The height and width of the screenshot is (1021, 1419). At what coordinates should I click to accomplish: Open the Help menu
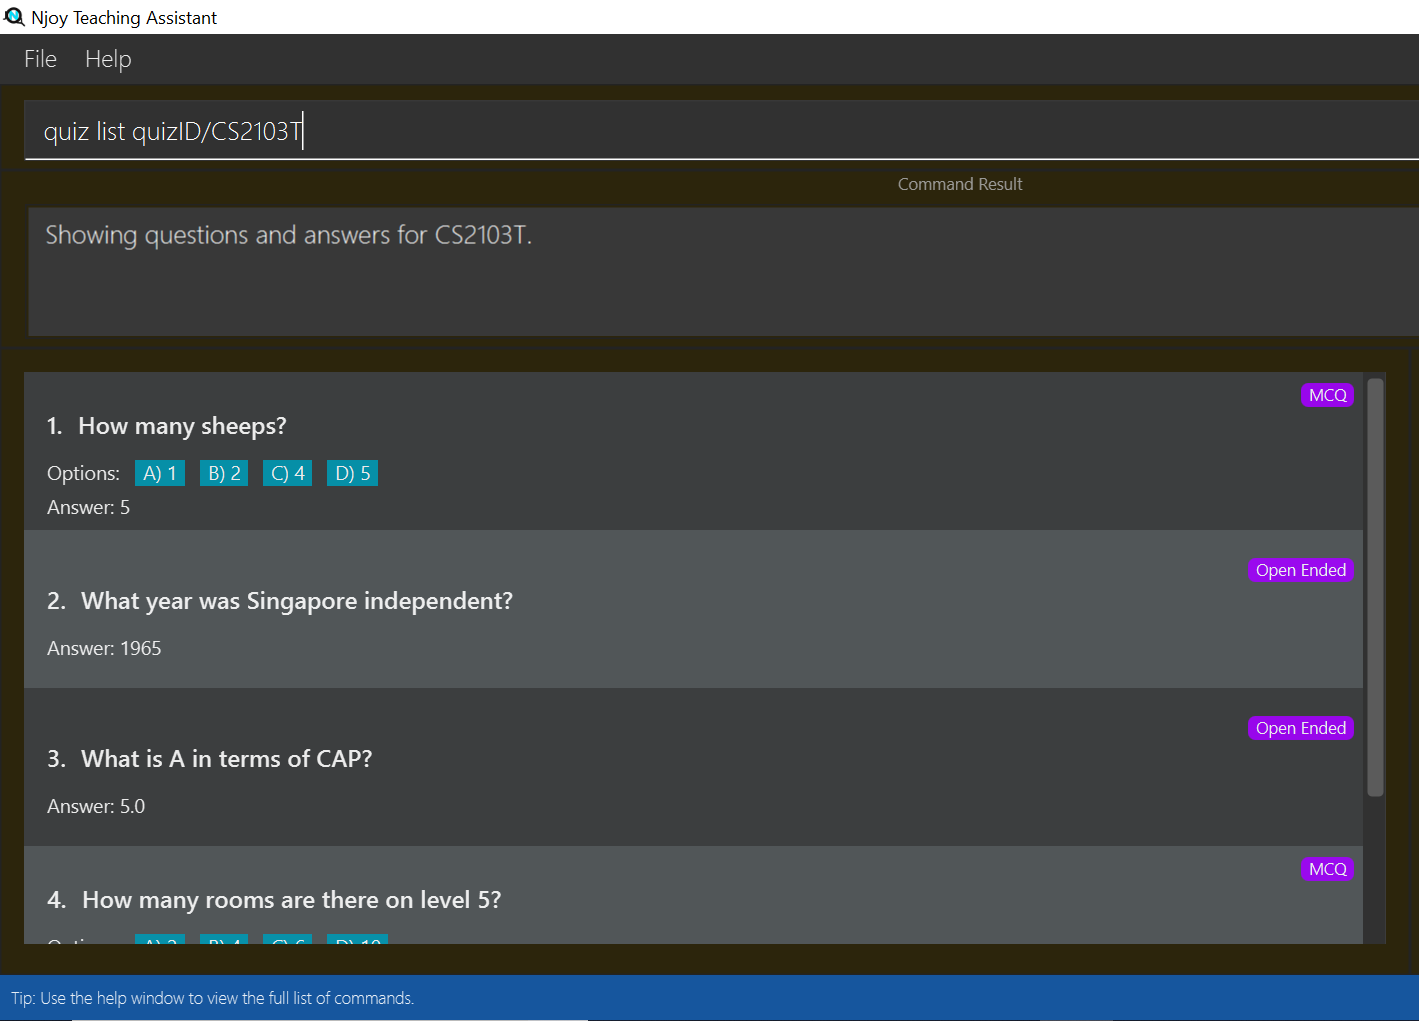click(x=108, y=59)
